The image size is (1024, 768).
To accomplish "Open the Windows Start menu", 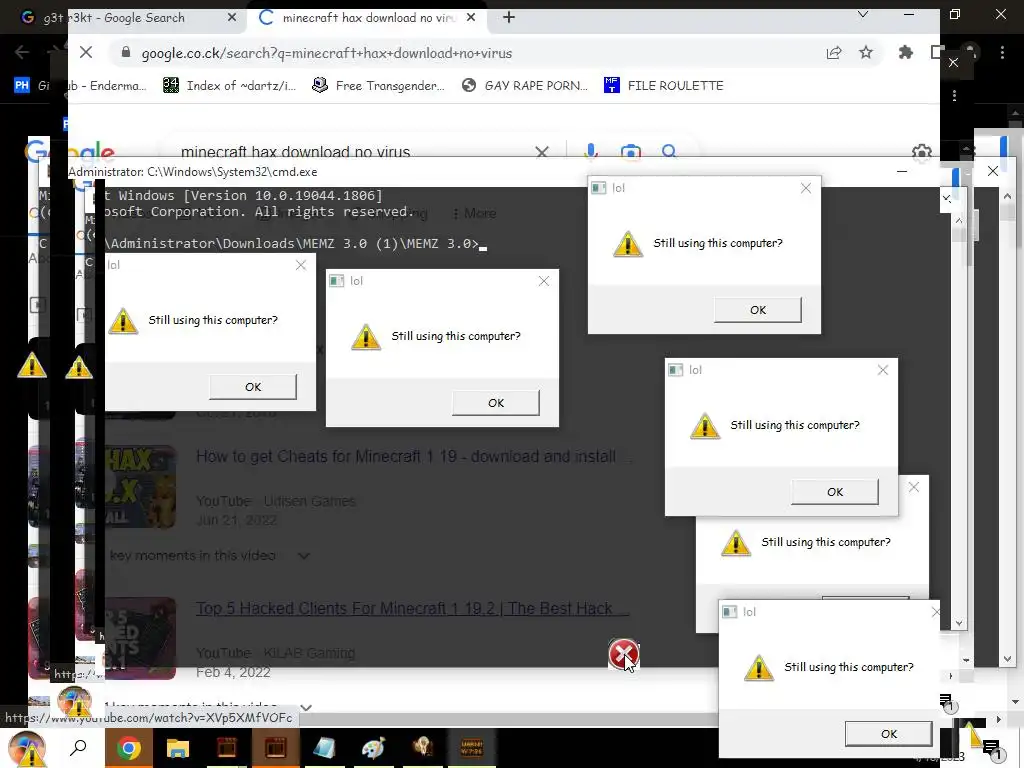I will 26,748.
